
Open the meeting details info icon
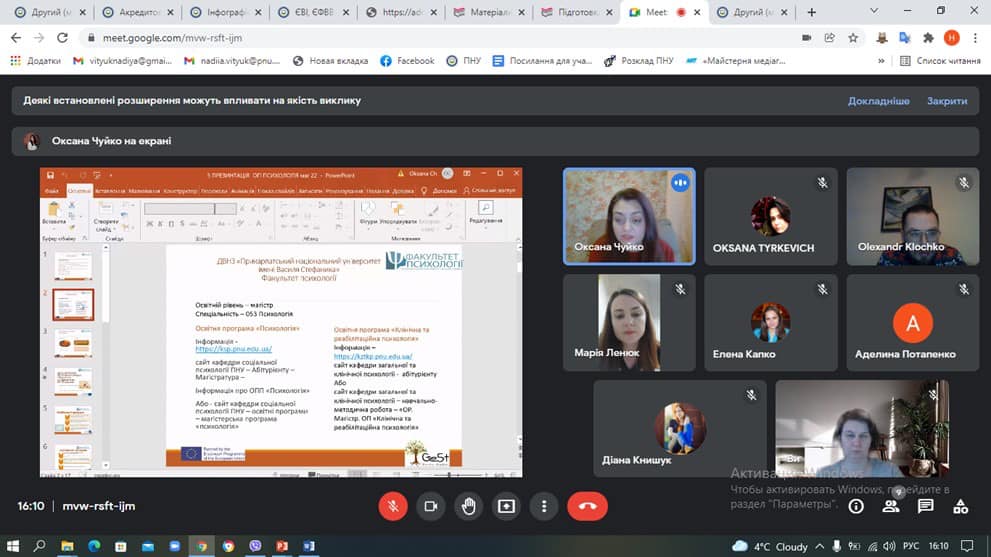click(856, 507)
